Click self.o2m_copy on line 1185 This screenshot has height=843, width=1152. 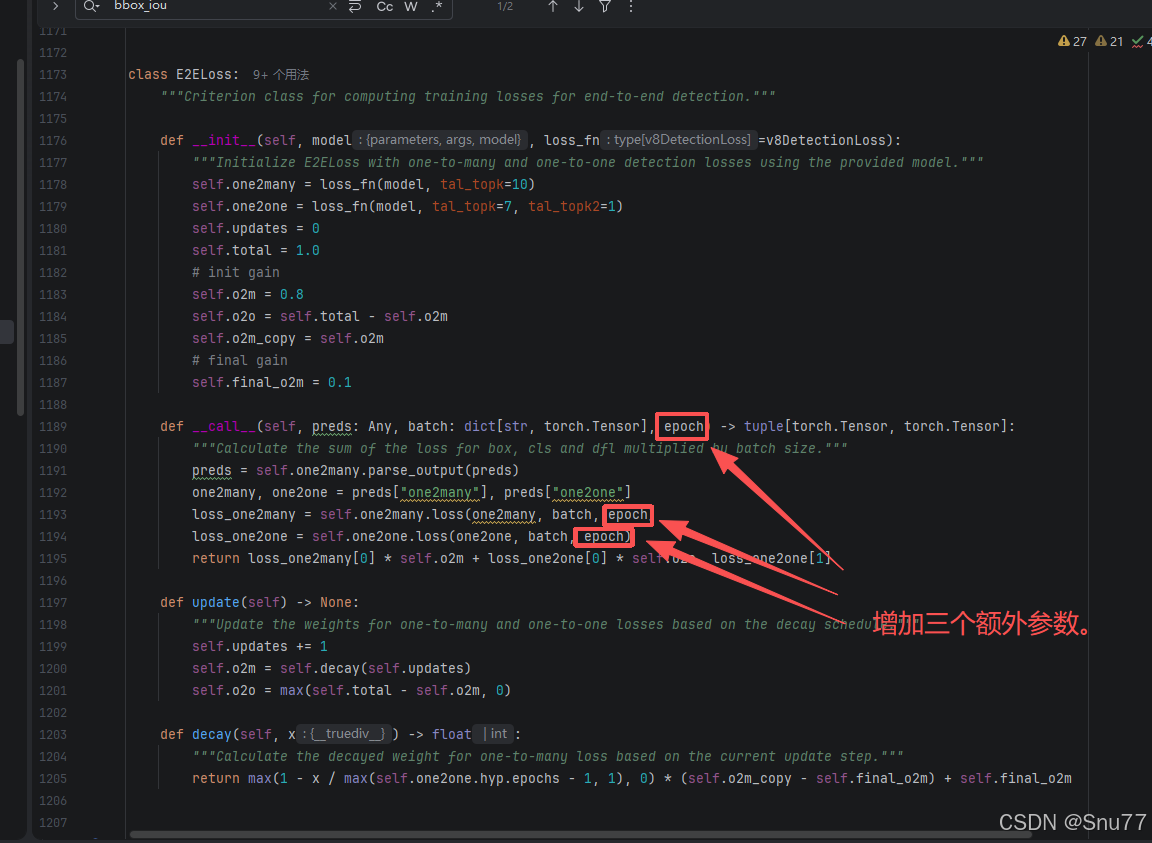pyautogui.click(x=243, y=338)
